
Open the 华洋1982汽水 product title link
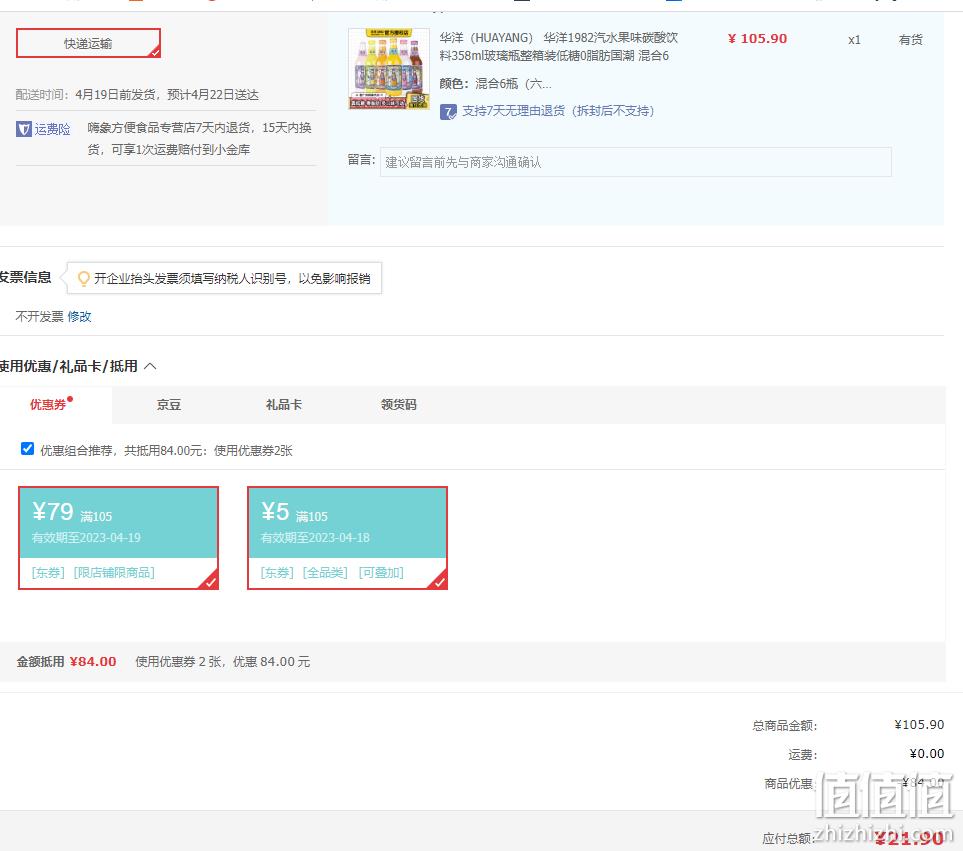tap(559, 47)
